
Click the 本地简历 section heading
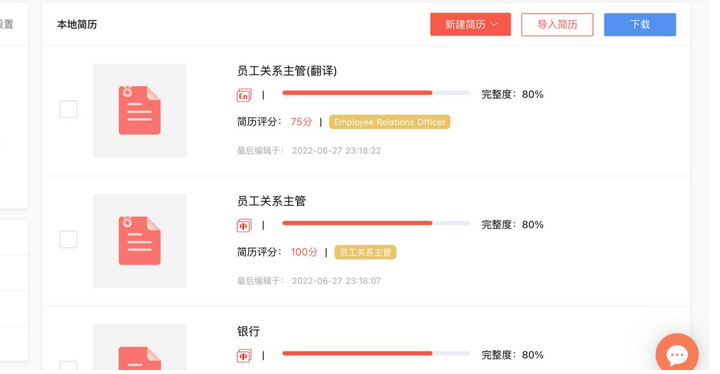pyautogui.click(x=77, y=24)
